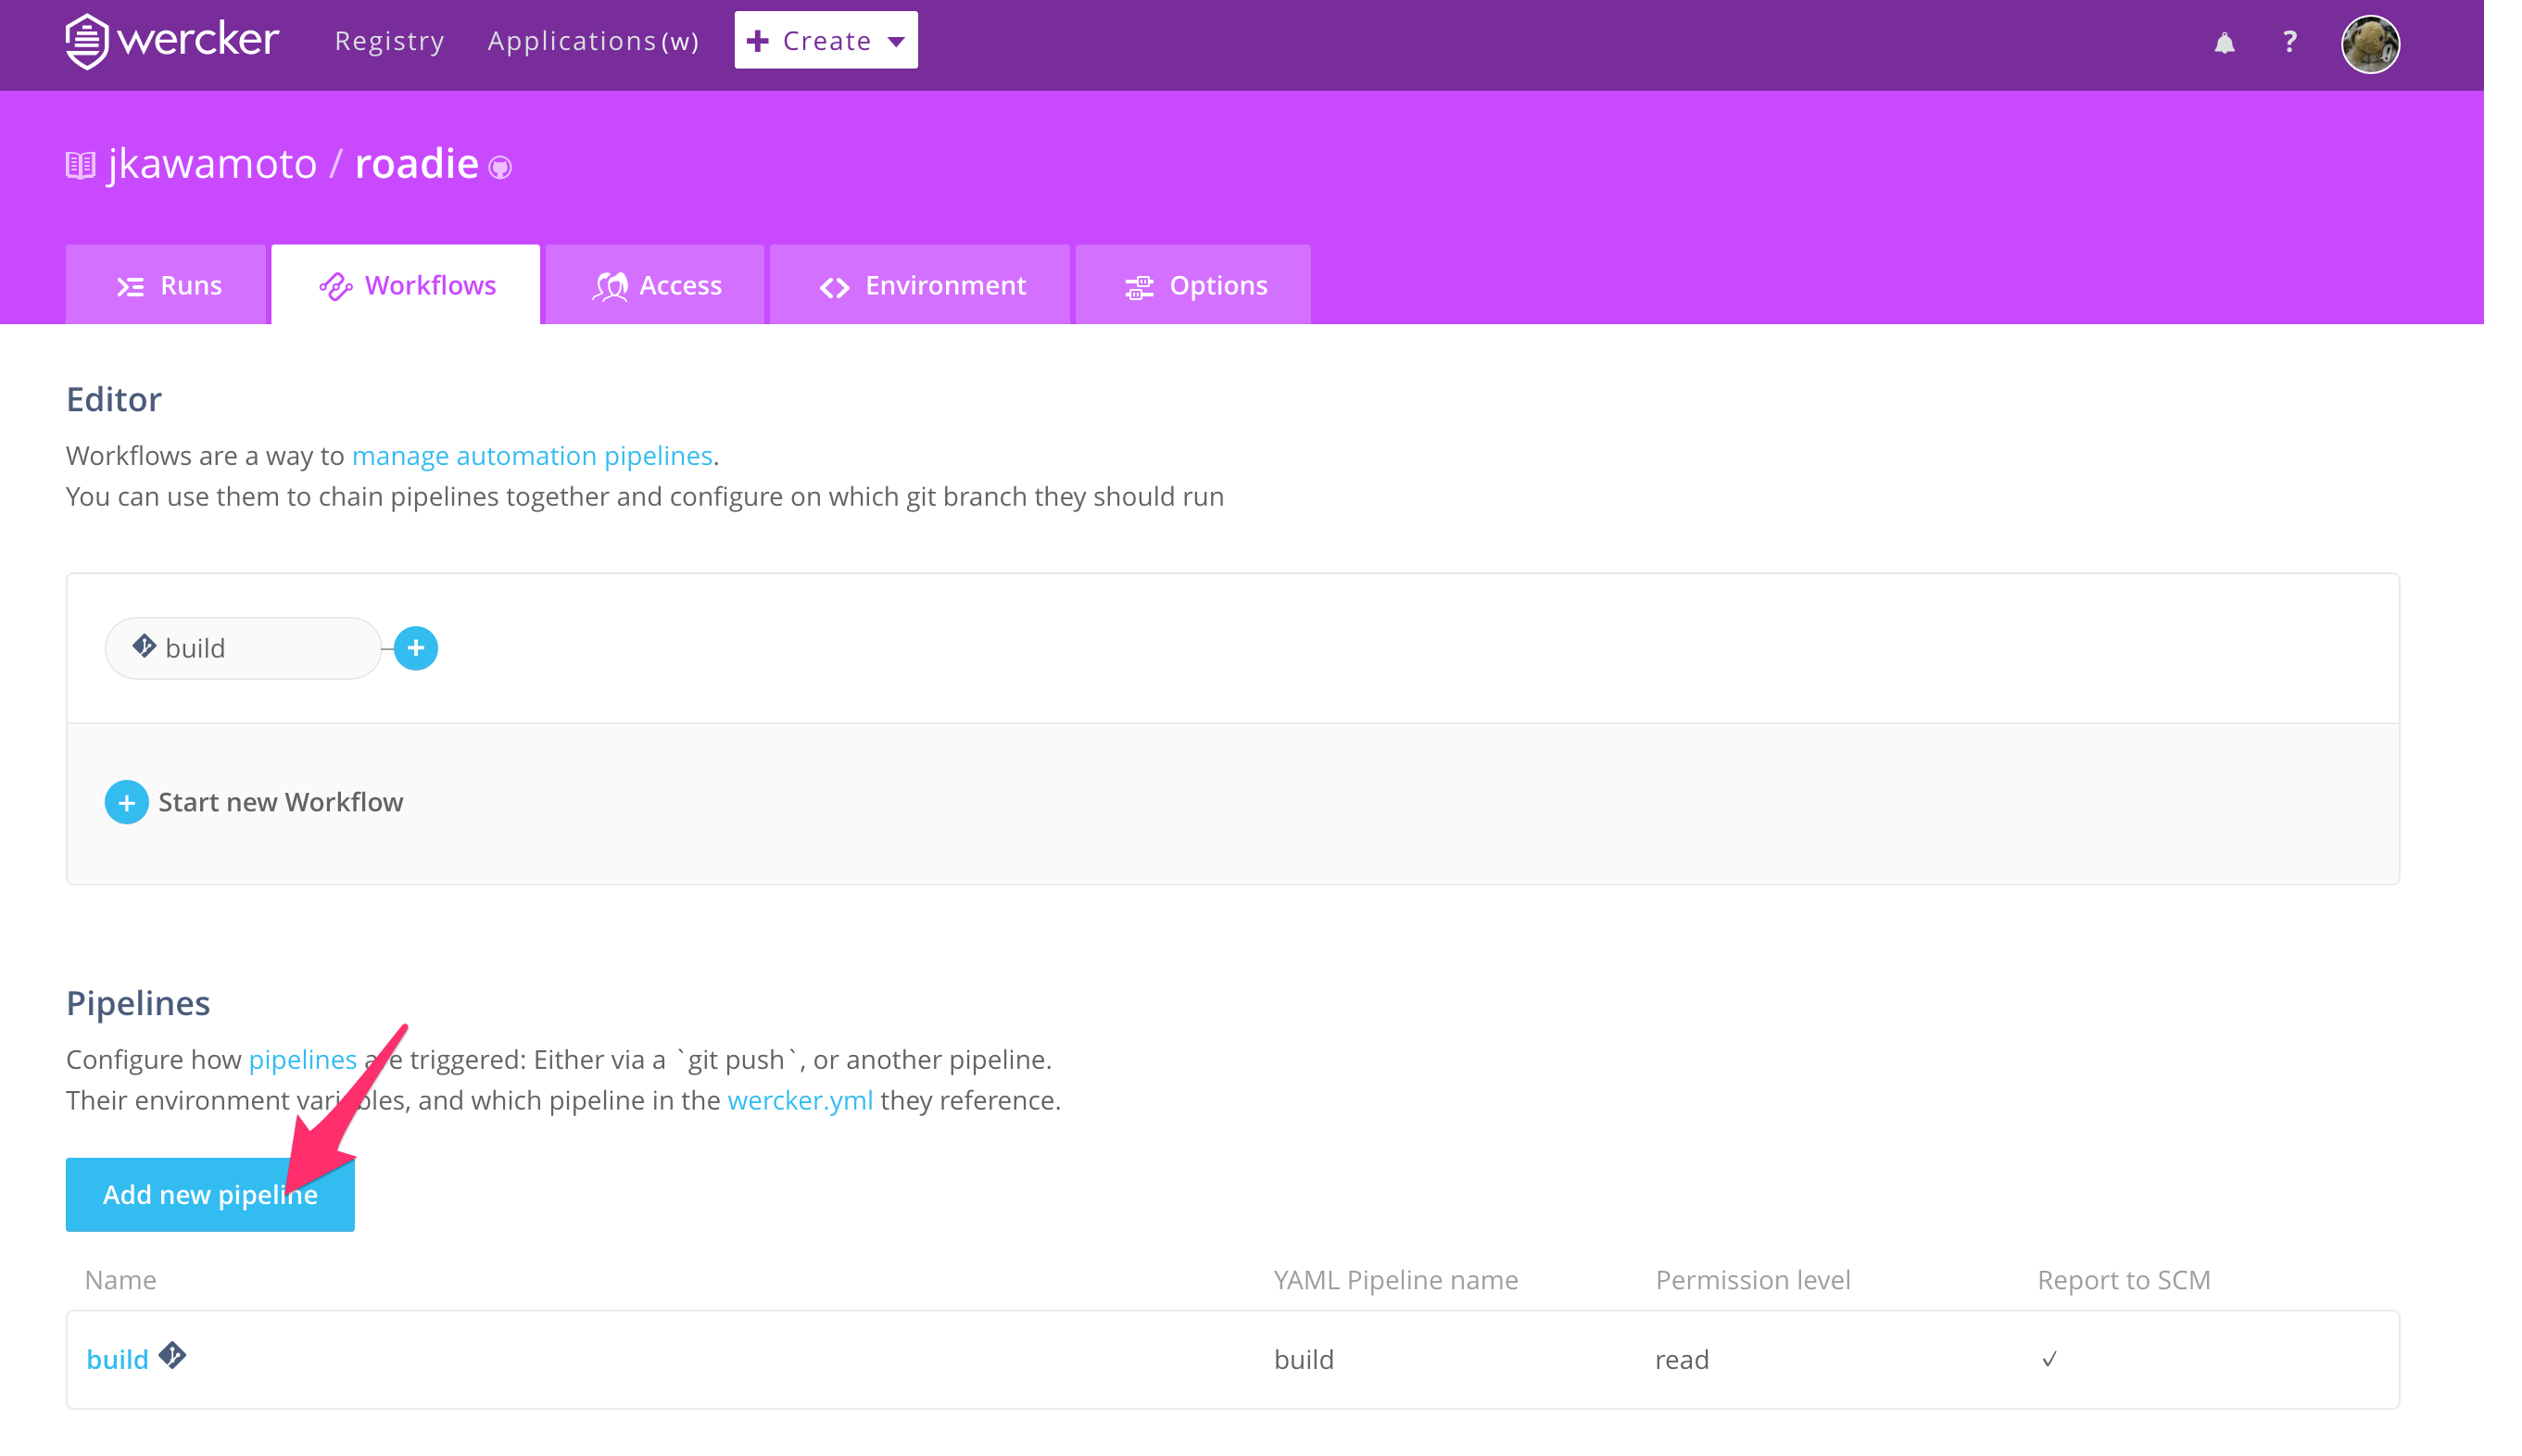The height and width of the screenshot is (1456, 2522).
Task: Open the build pipeline link
Action: tap(117, 1359)
